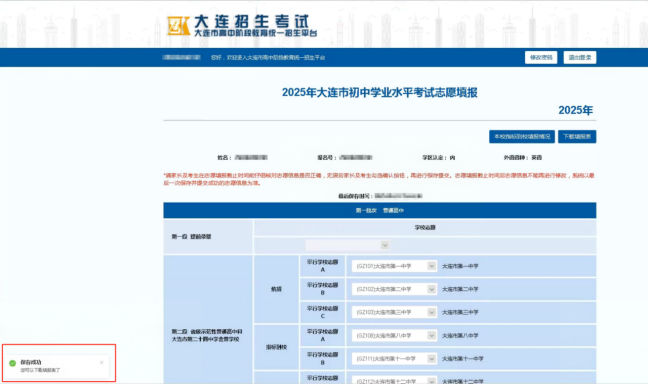Viewport: 648px width, 385px height.
Task: Open 本校指标到校填报情况
Action: click(x=522, y=137)
